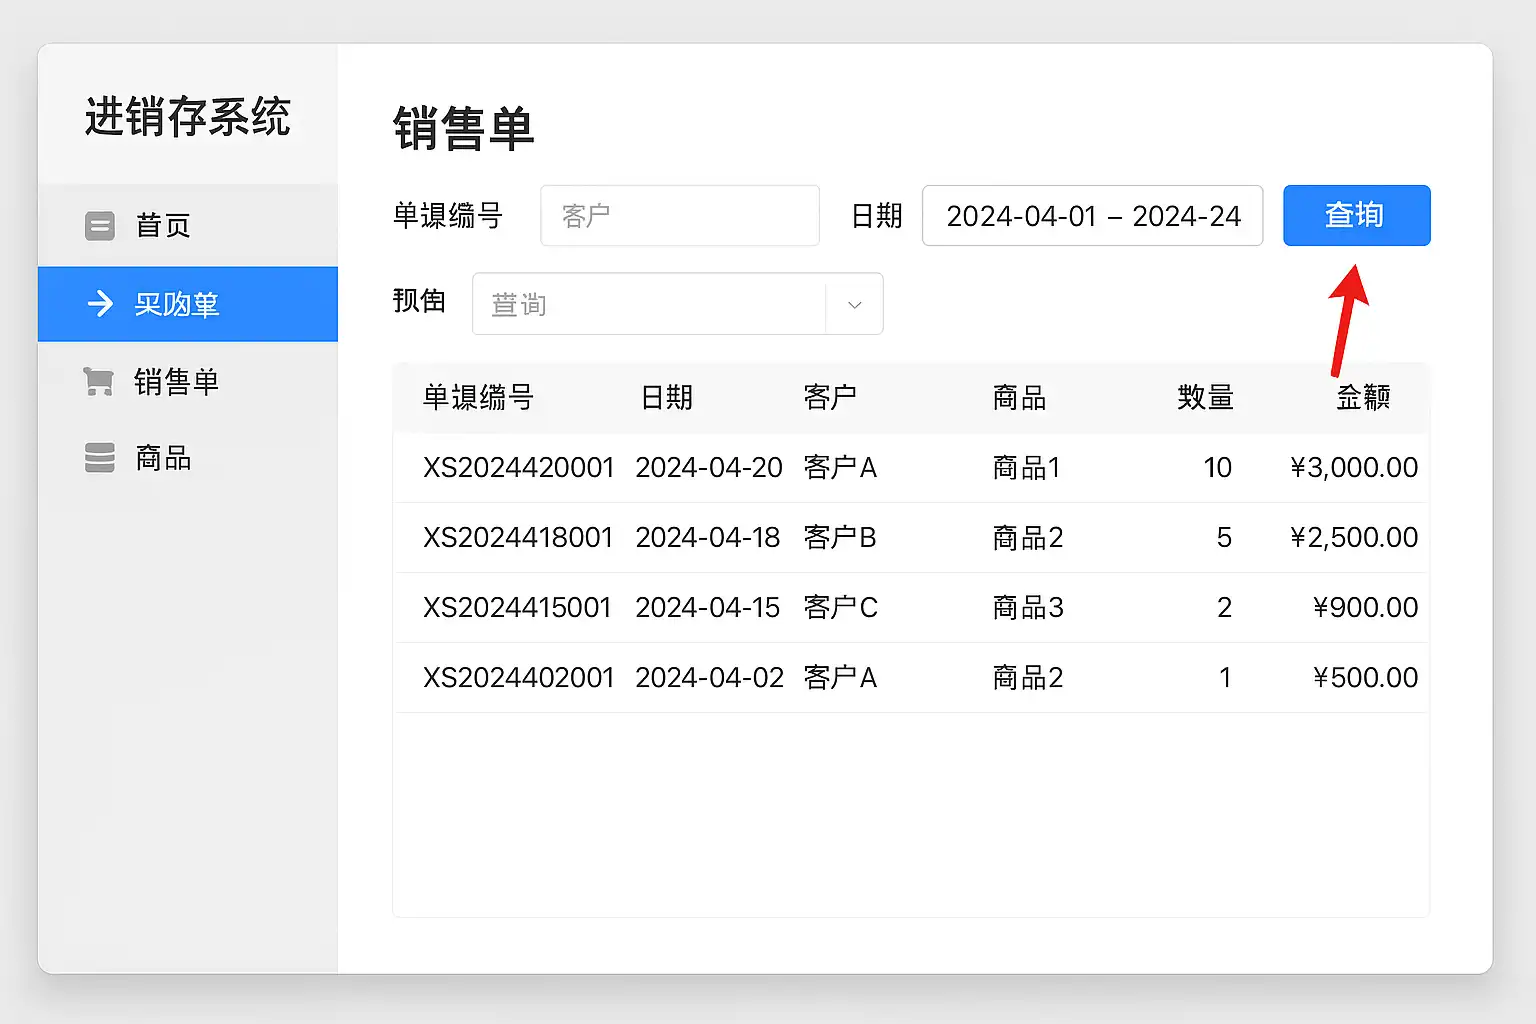
Task: Click the 数量 column header
Action: point(1205,398)
